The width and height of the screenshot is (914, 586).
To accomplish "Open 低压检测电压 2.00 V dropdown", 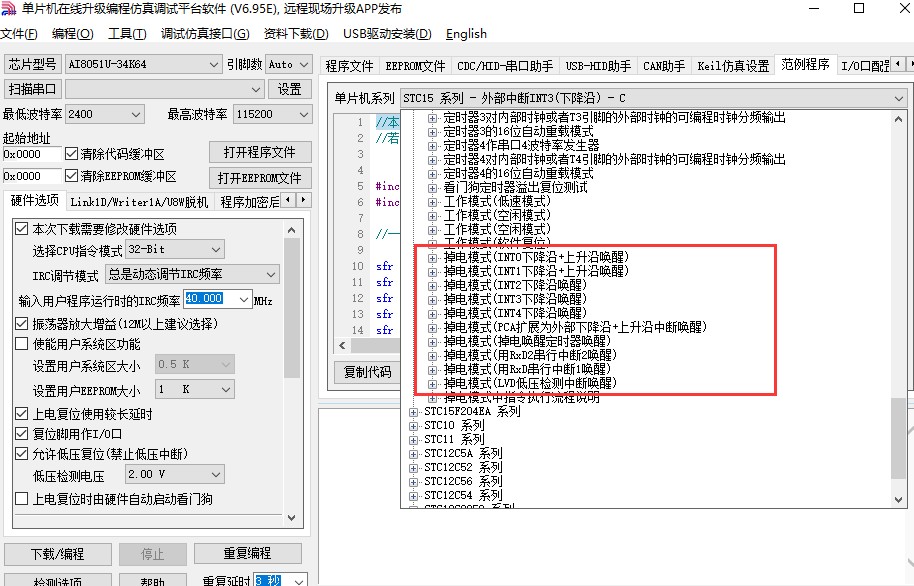I will tap(175, 475).
